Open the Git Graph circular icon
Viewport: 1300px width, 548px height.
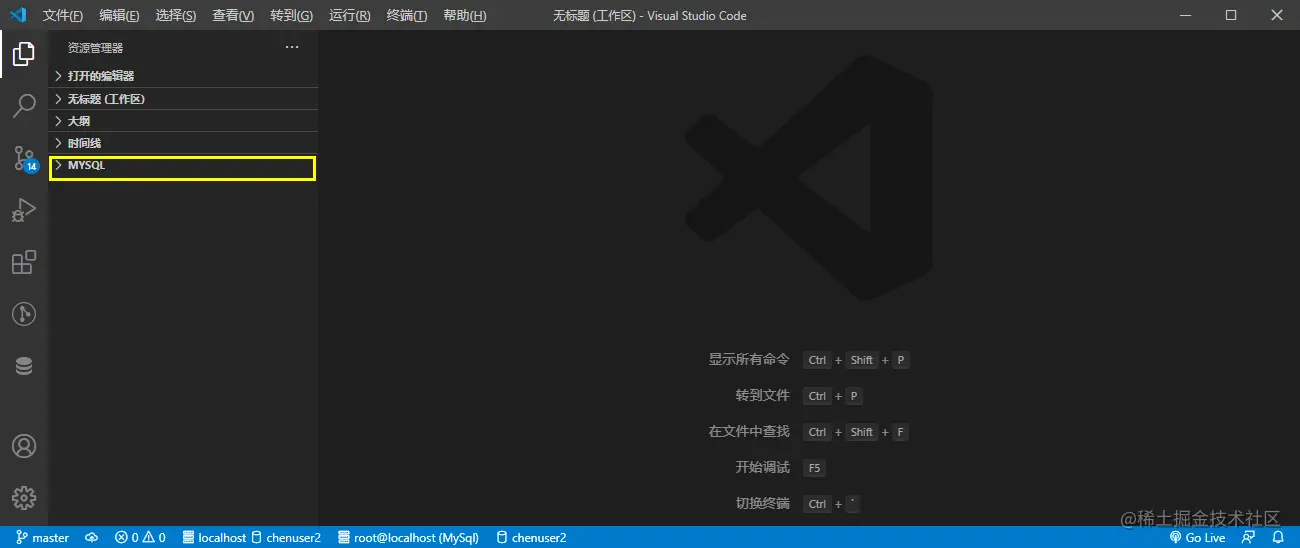click(24, 314)
